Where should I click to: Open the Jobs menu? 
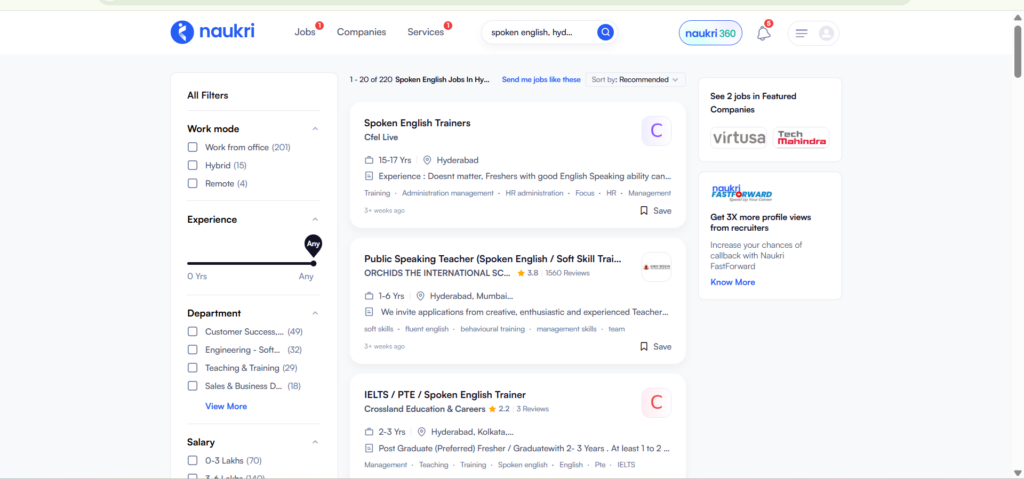pos(305,32)
